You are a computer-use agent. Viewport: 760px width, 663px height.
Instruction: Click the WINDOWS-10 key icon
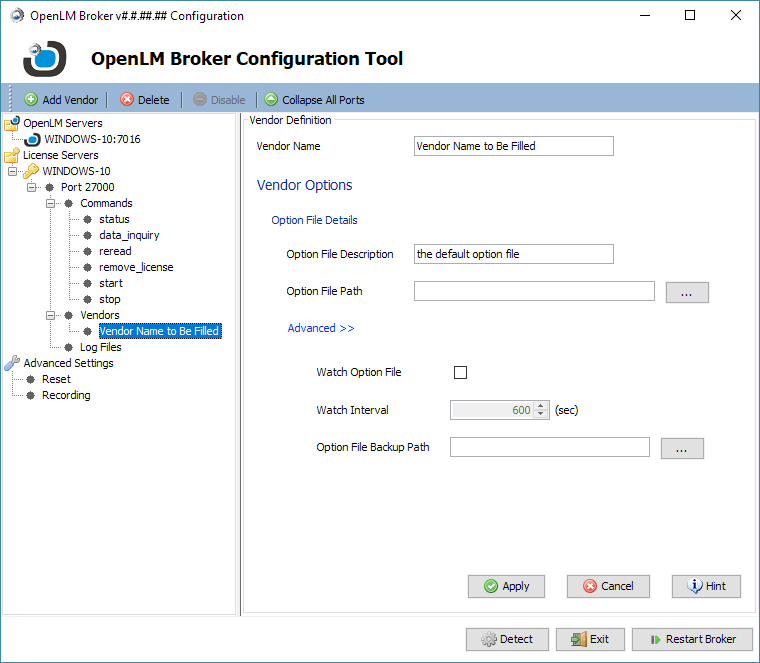pyautogui.click(x=31, y=171)
